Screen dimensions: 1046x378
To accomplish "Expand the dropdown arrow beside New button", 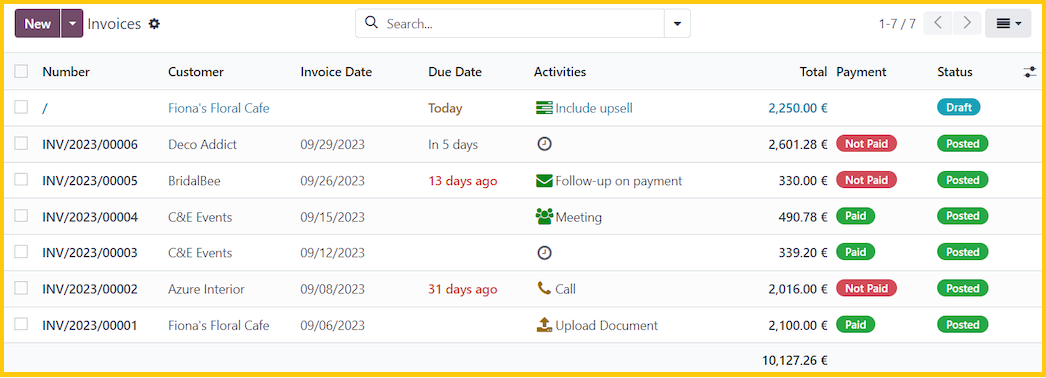I will (x=72, y=23).
